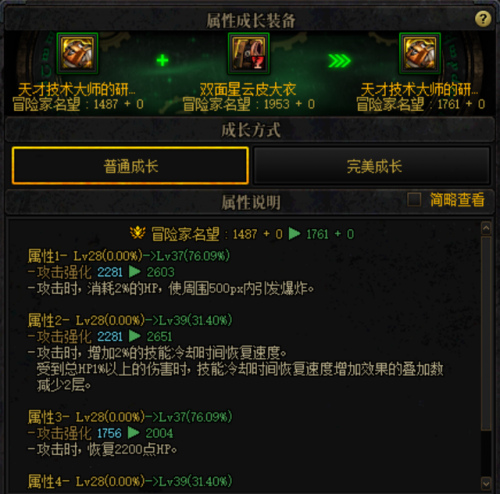Viewport: 500px width, 494px height.
Task: Click green arrow beside 属性1 攻击强化 2281
Action: (x=135, y=272)
